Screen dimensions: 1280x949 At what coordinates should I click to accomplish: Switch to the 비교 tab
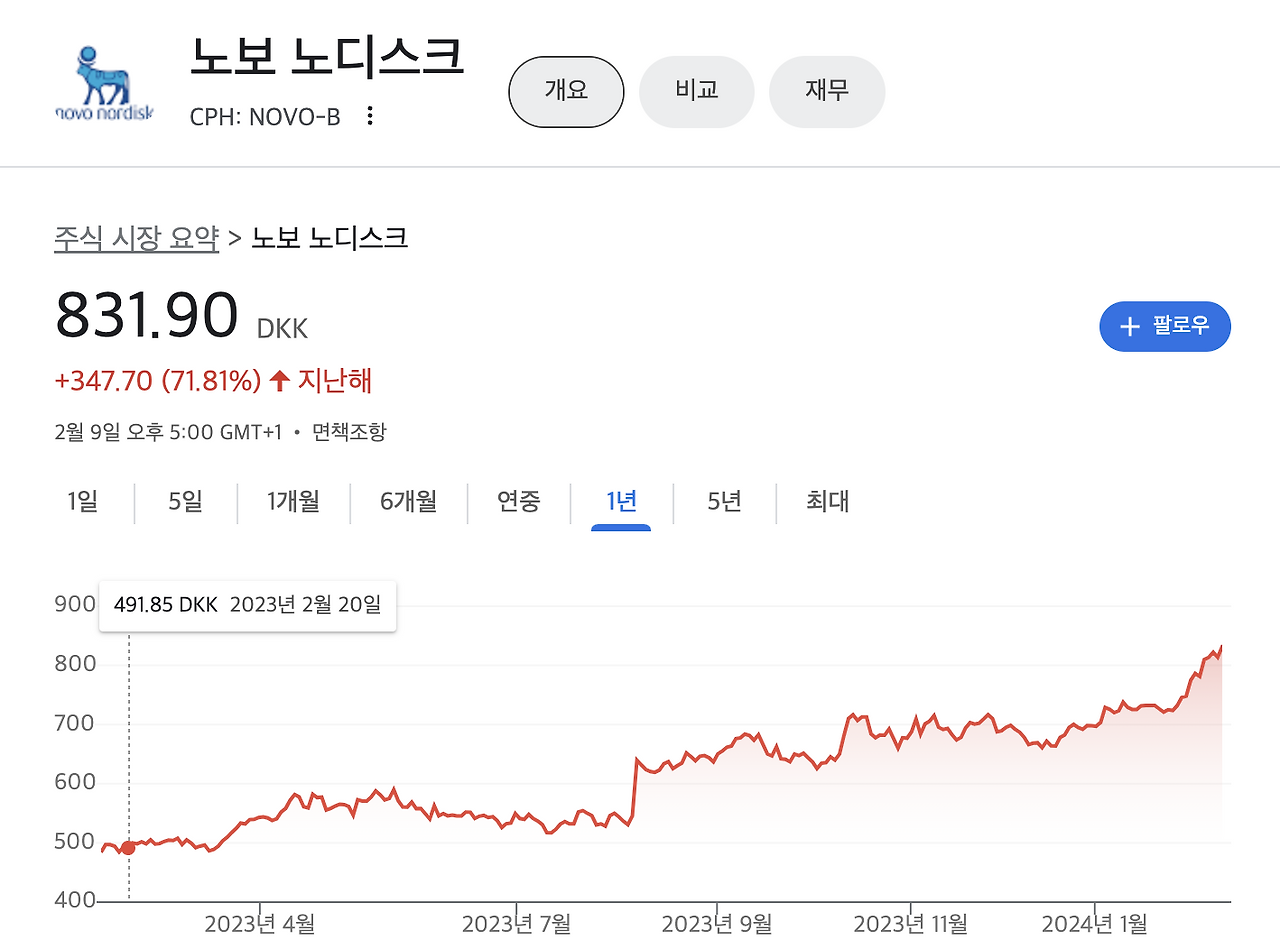[696, 91]
